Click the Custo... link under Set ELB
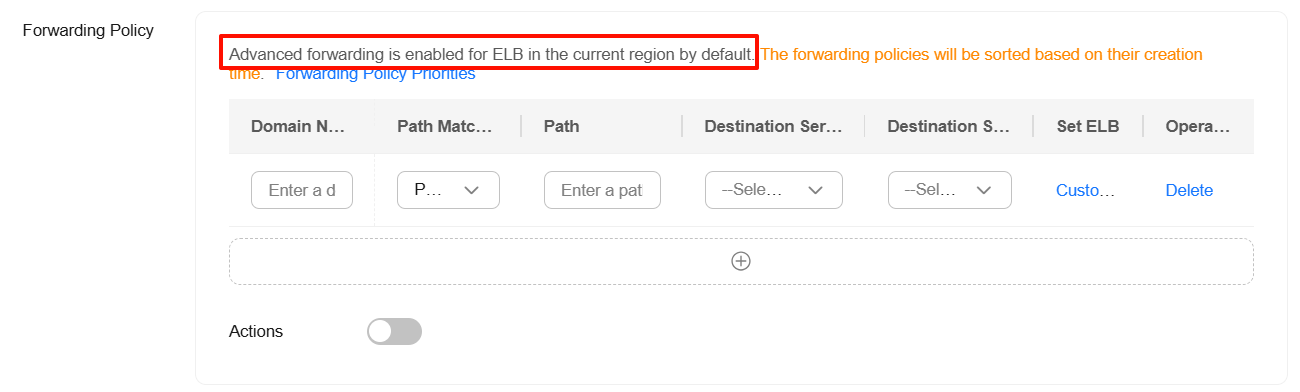Image resolution: width=1300 pixels, height=392 pixels. 1085,190
